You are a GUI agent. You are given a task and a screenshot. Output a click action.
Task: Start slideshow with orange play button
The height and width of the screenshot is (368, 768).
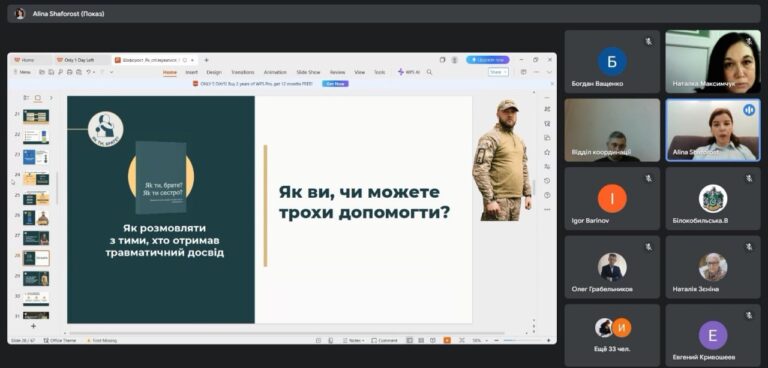[447, 340]
